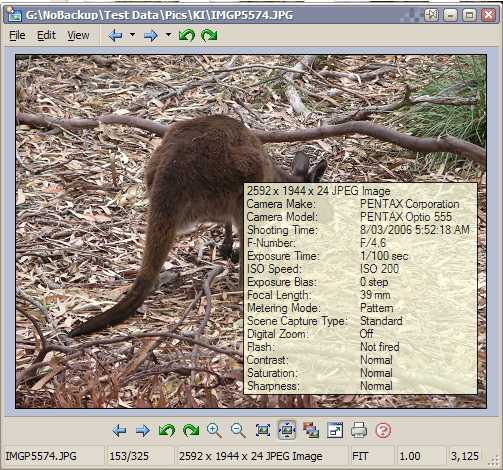Toggle the pressed fit-to-window icon
Screen dimensions: 503x470
coord(287,430)
